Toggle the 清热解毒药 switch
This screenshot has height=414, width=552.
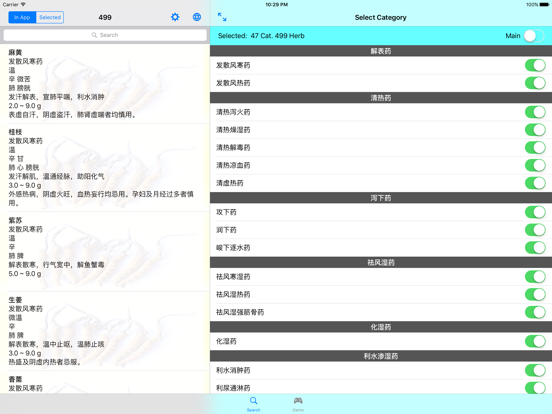point(535,148)
